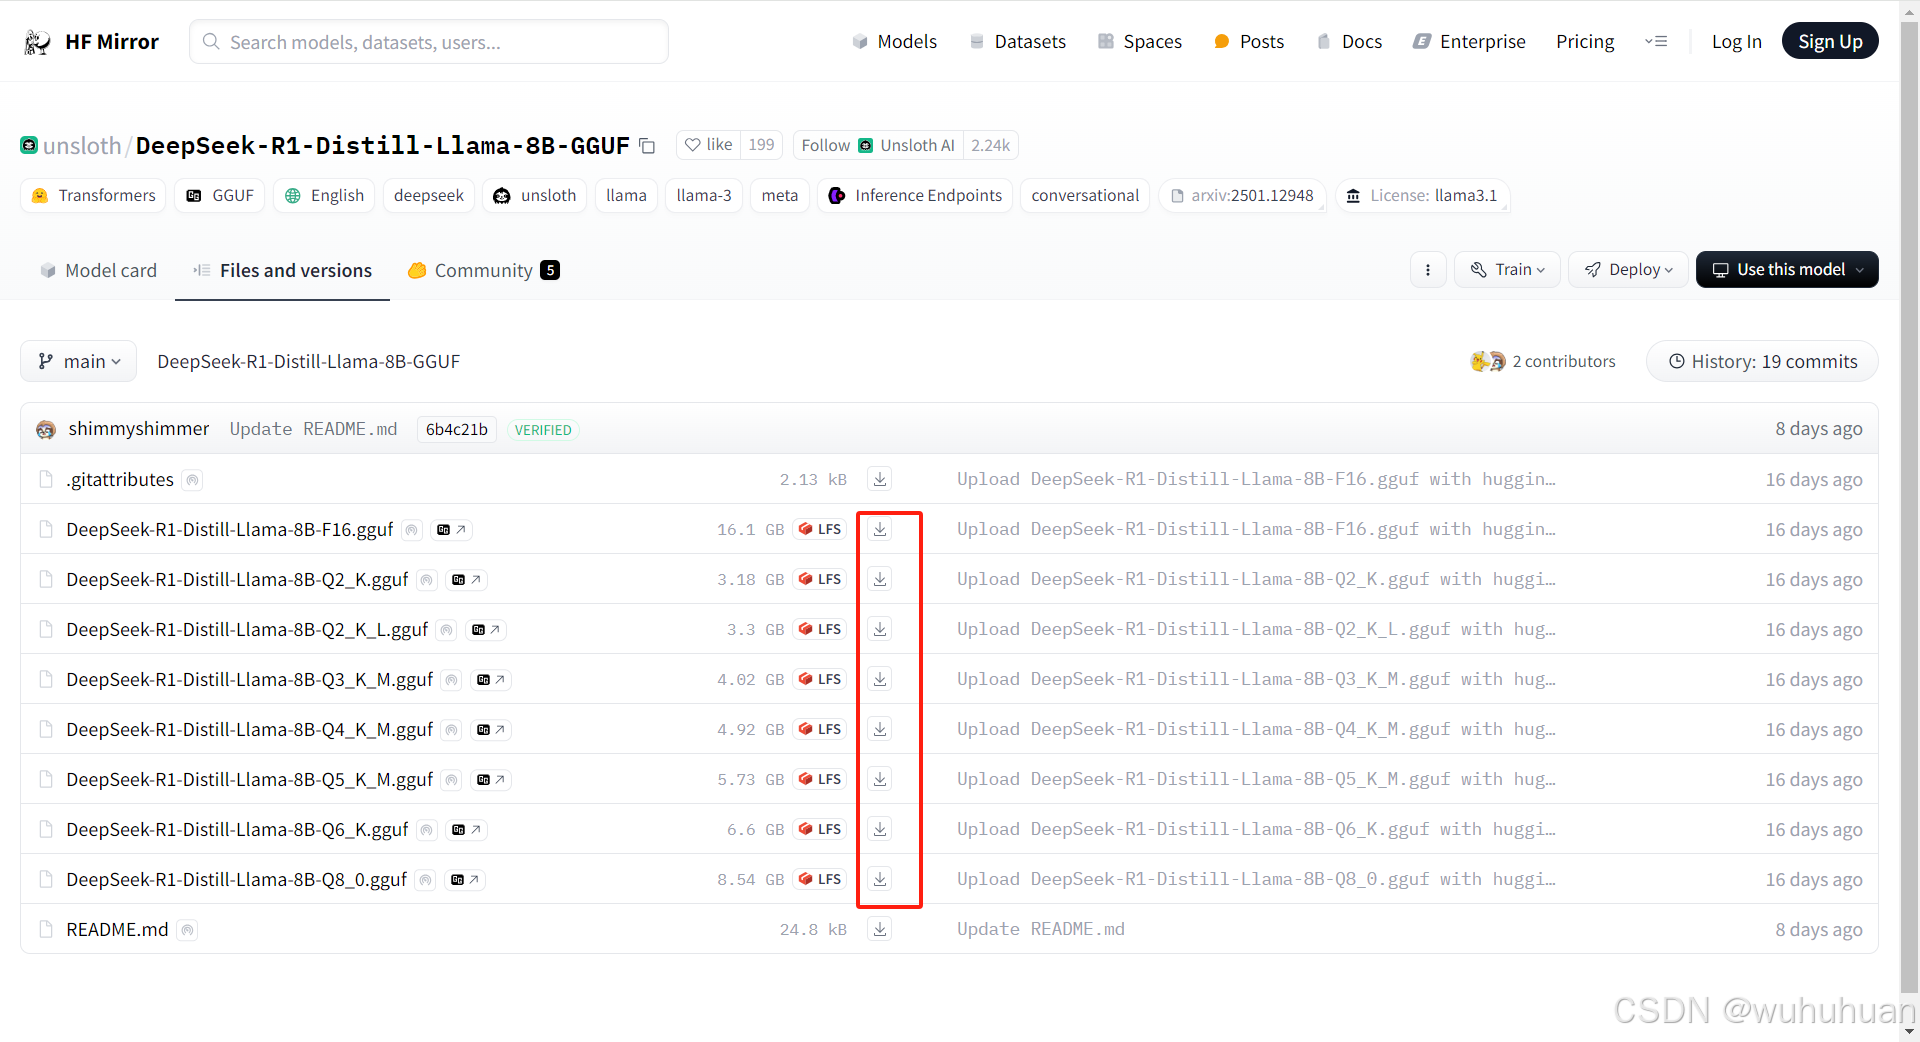The width and height of the screenshot is (1920, 1042).
Task: Click the LFS badge on the Q6_K.gguf row
Action: pos(821,829)
